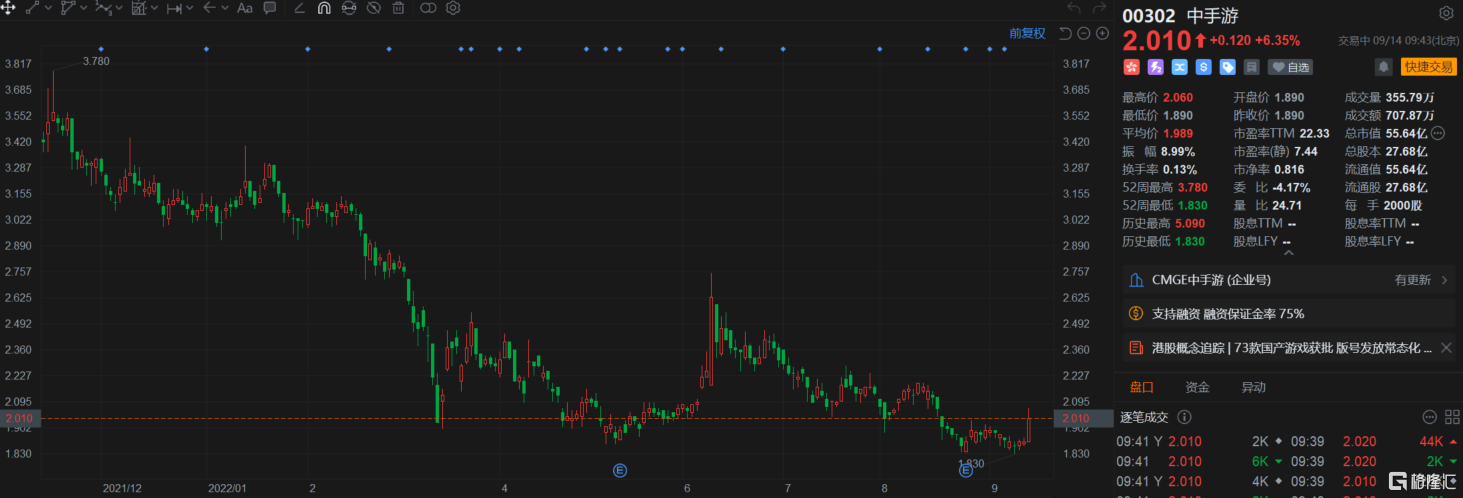This screenshot has width=1463, height=498.
Task: Click the 44K trade volume entry
Action: (1430, 441)
